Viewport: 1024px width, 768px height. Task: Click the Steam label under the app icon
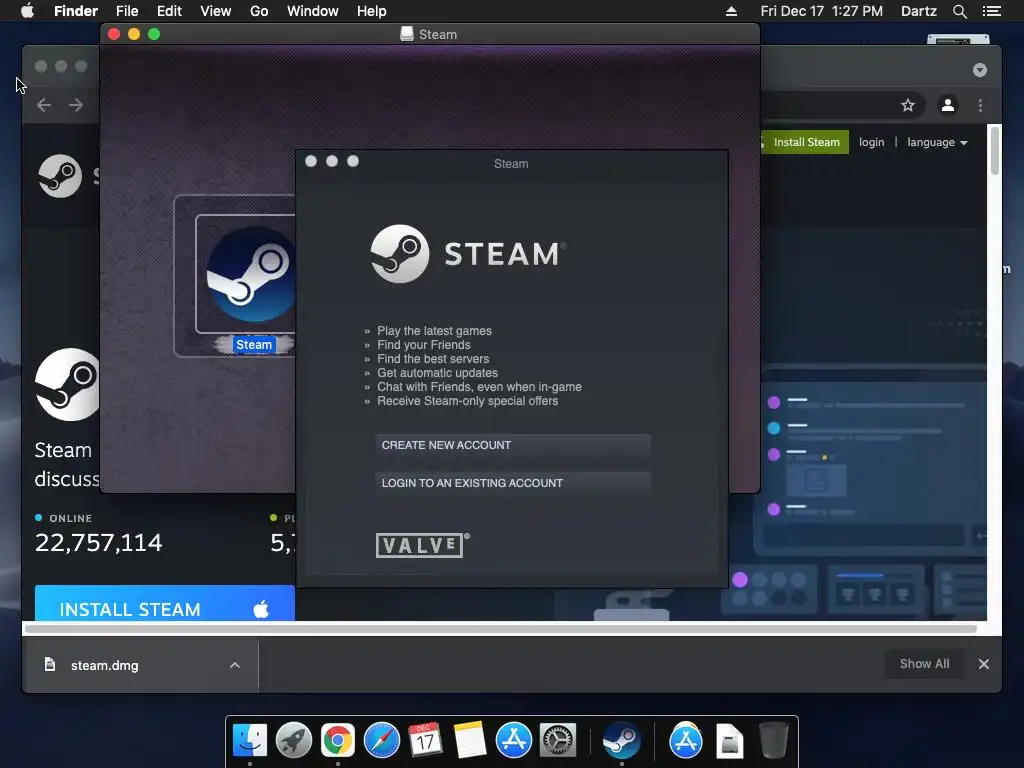pos(254,345)
